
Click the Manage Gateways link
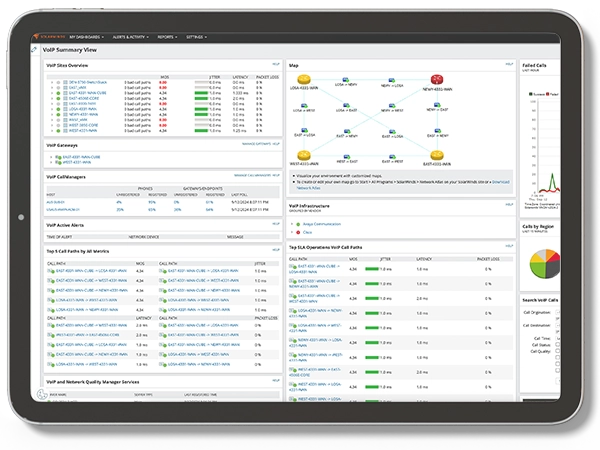pyautogui.click(x=256, y=144)
